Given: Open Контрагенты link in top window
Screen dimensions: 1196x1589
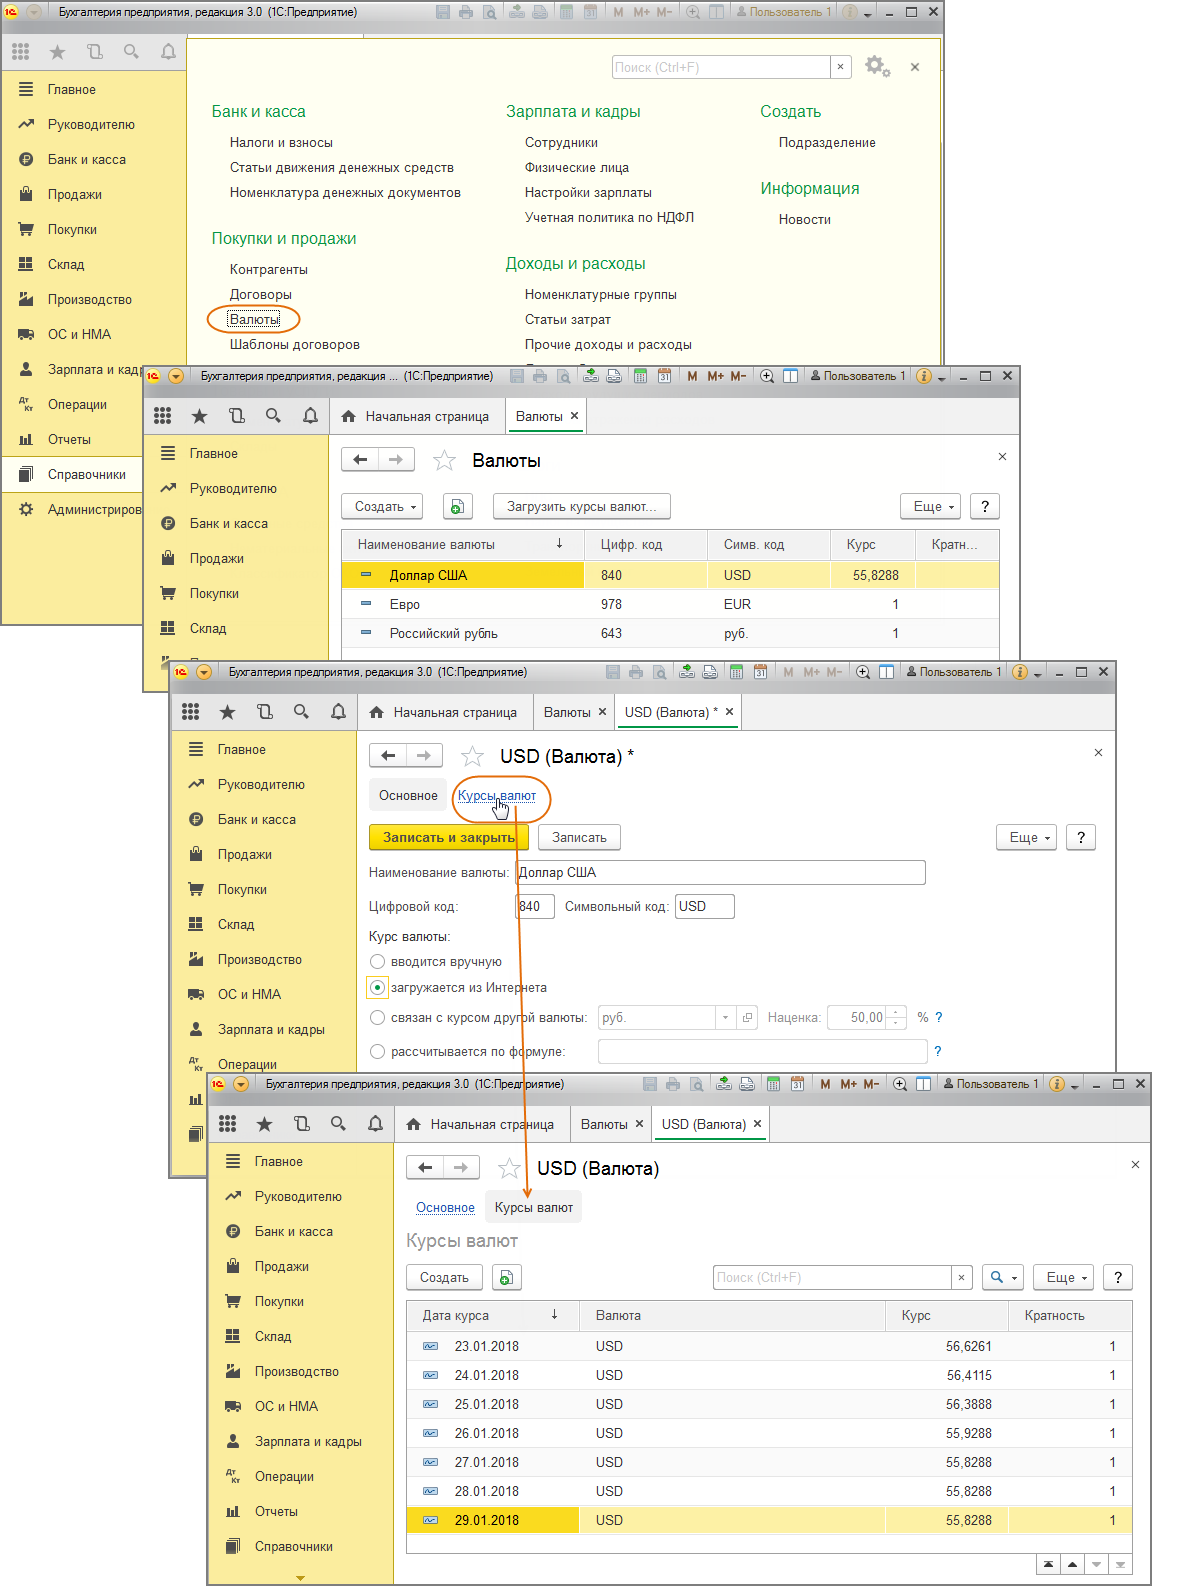Looking at the screenshot, I should (x=268, y=269).
